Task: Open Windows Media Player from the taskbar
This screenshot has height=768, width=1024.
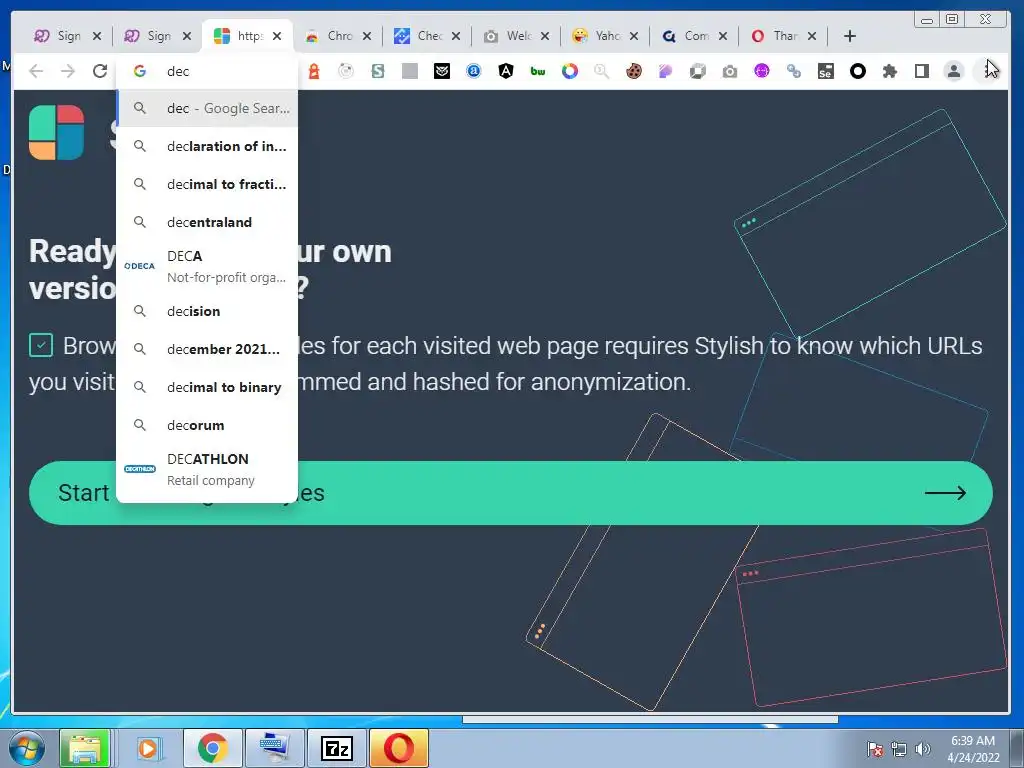Action: click(148, 748)
